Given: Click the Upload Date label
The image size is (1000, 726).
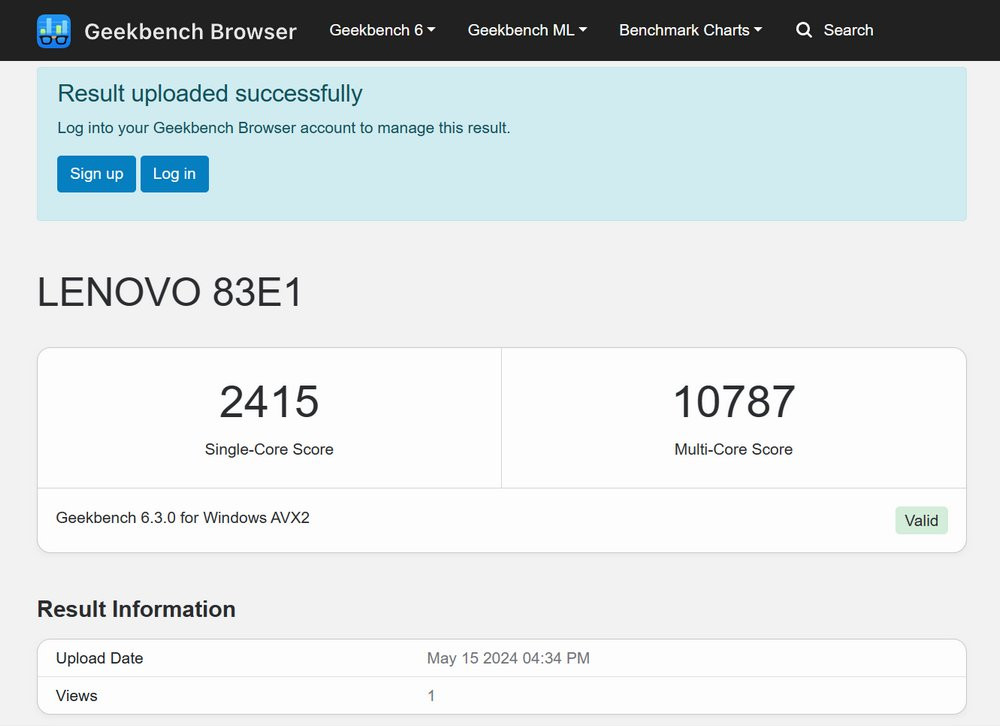Looking at the screenshot, I should [x=99, y=658].
